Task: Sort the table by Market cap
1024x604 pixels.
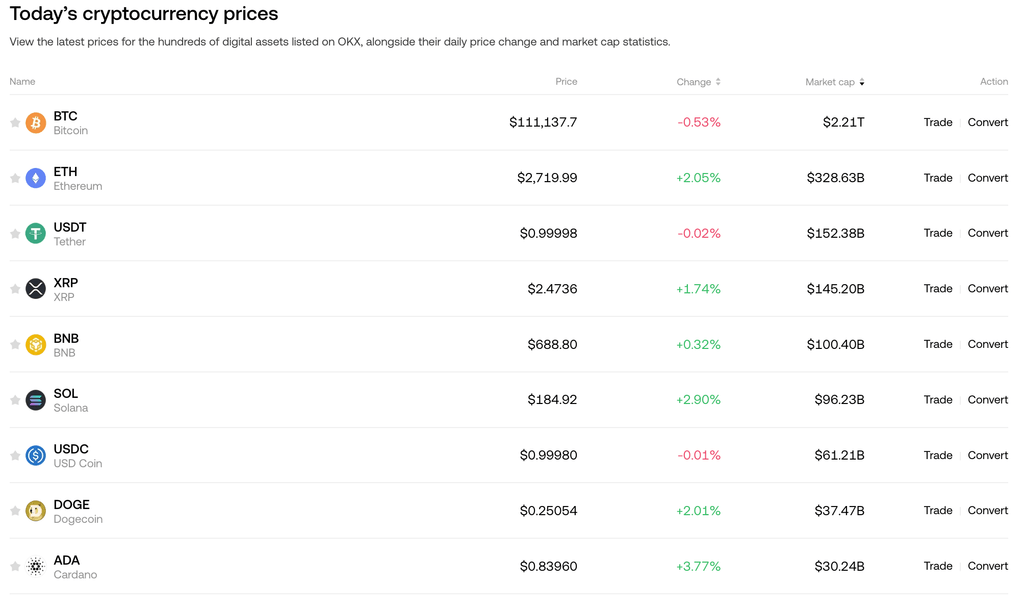Action: pos(834,82)
